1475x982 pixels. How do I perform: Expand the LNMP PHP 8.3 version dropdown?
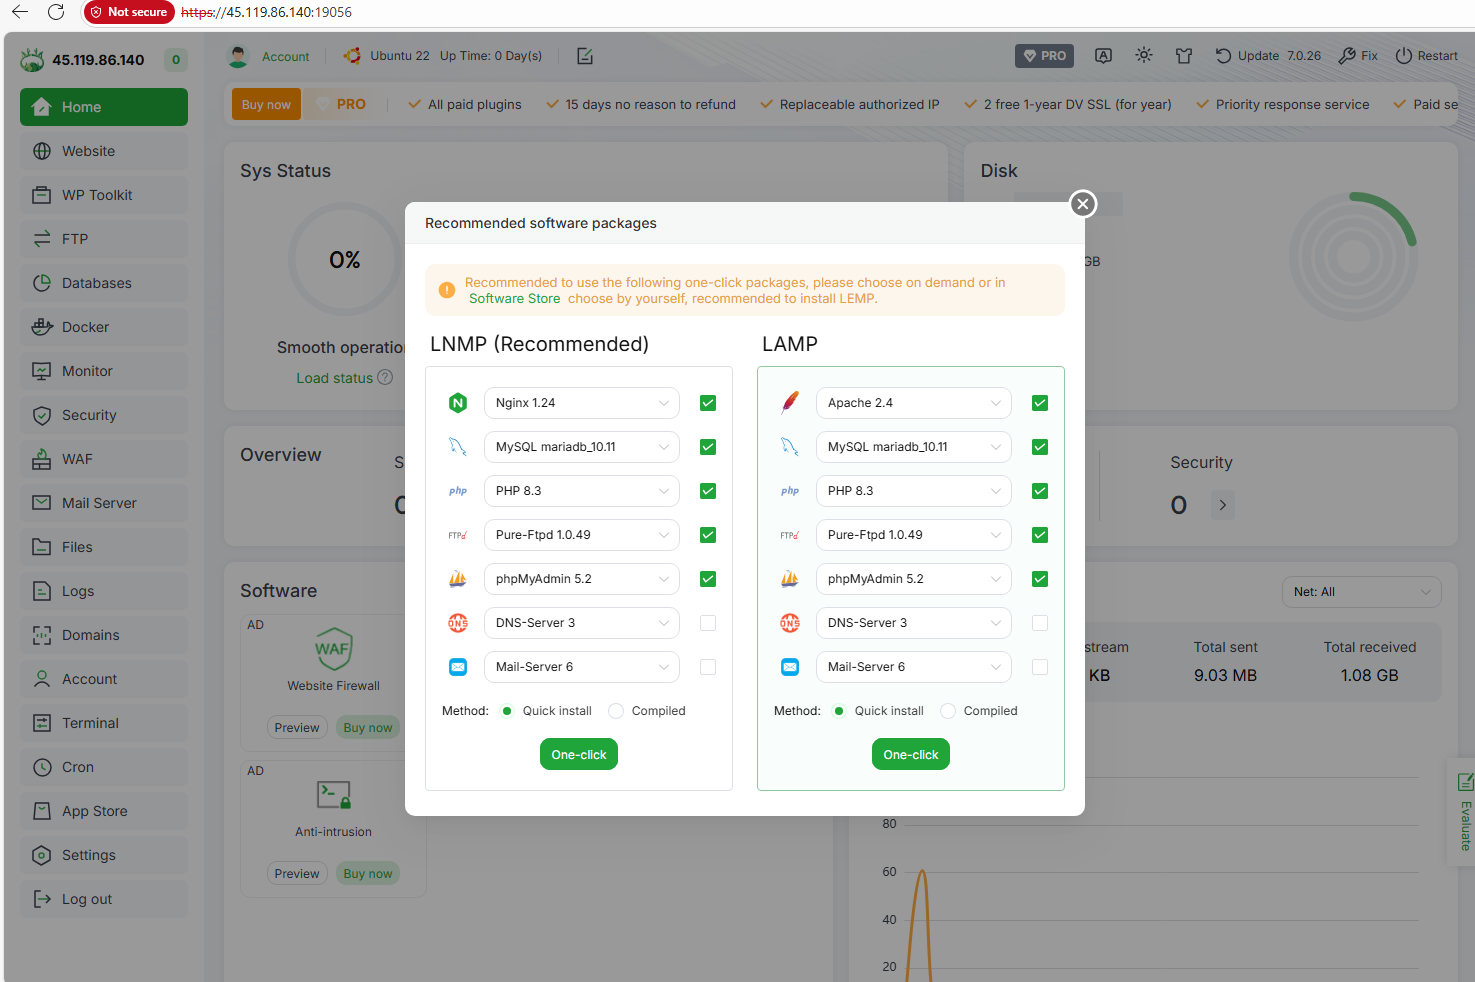pos(581,491)
